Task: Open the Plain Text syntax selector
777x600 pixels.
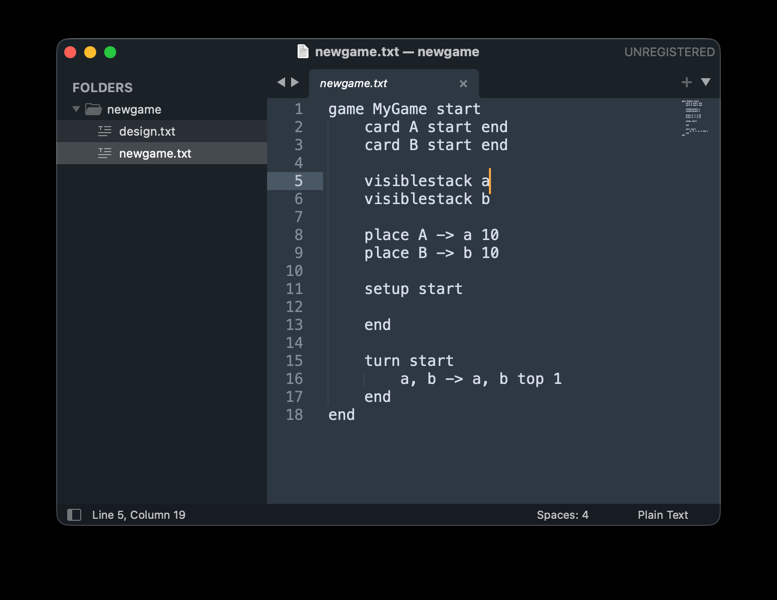Action: pos(662,515)
